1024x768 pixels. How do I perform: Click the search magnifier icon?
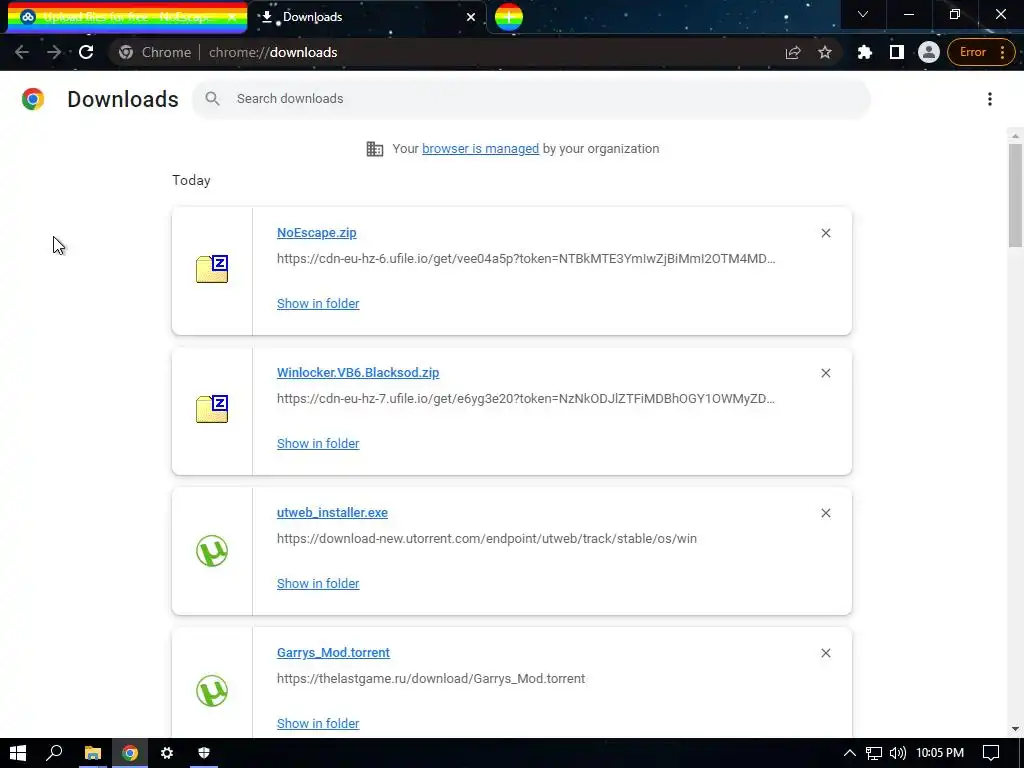[x=212, y=99]
